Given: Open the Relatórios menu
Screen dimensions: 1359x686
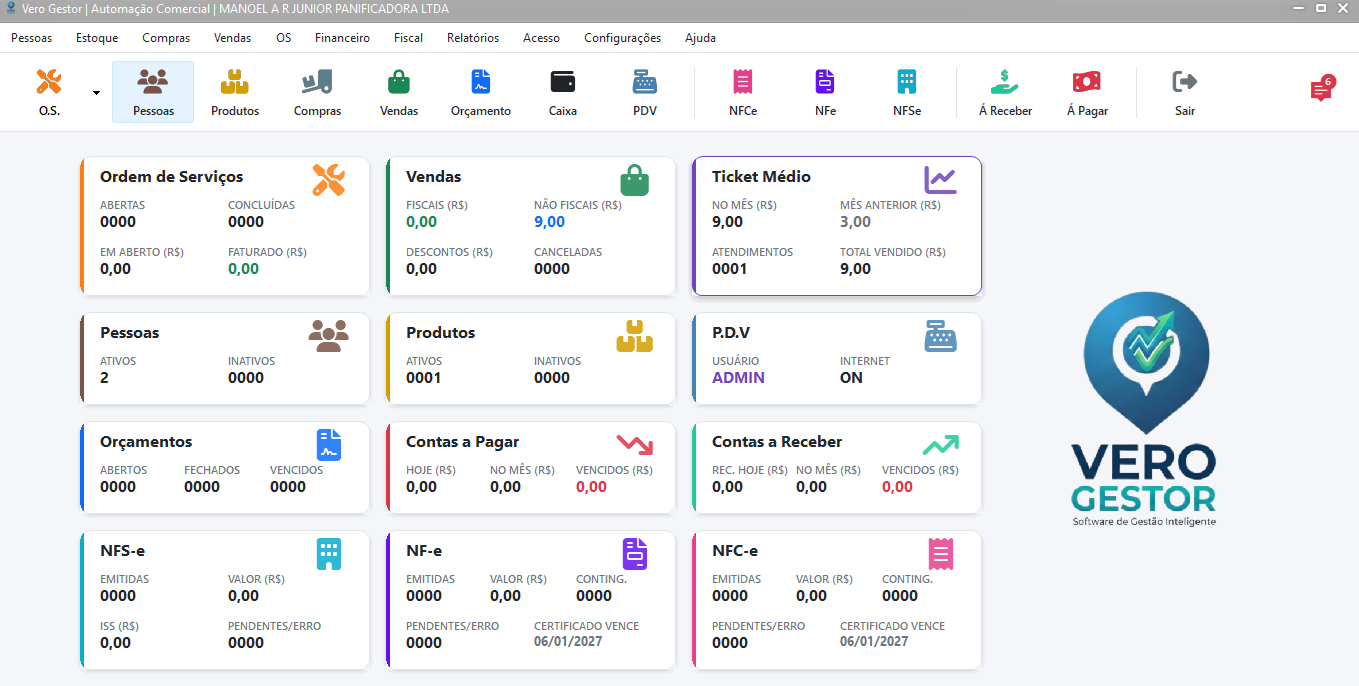Looking at the screenshot, I should point(473,38).
